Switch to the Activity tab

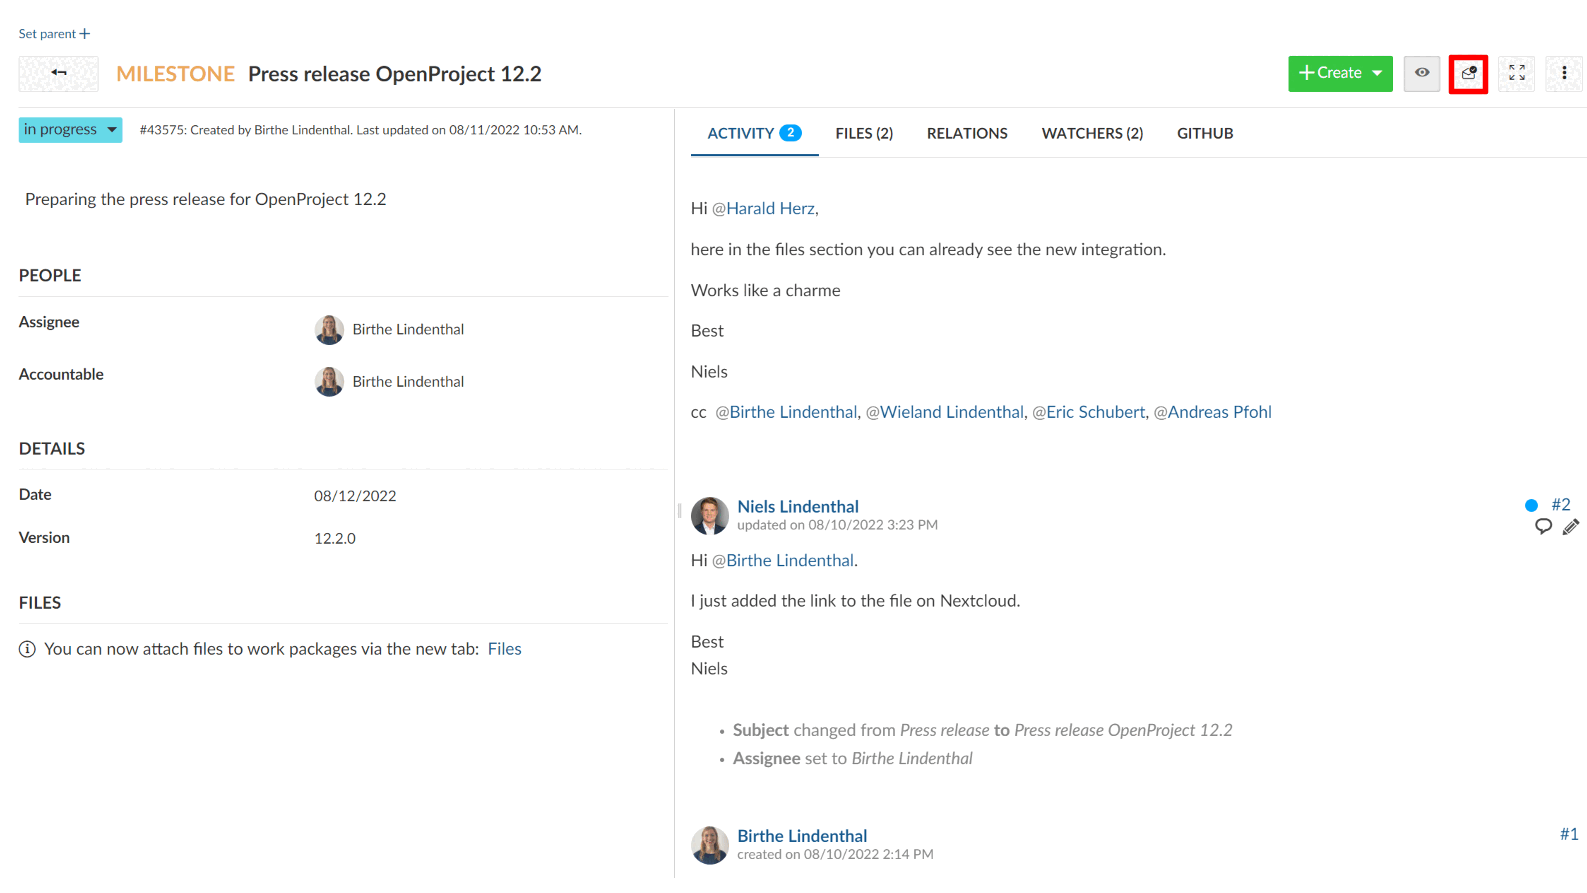754,133
